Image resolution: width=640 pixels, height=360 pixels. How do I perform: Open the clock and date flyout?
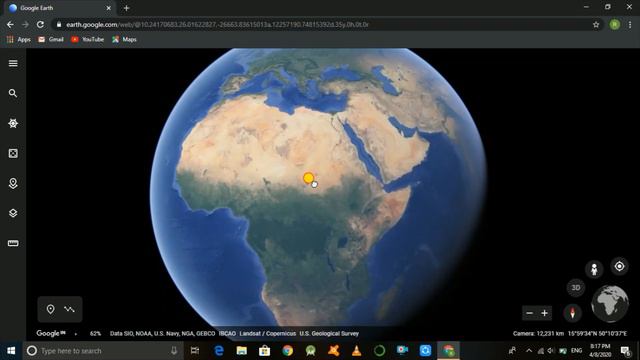click(x=600, y=351)
